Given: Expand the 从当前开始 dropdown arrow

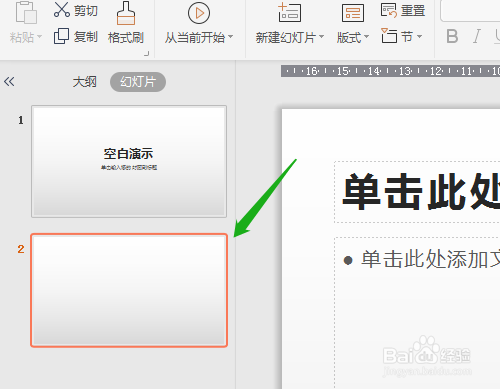Looking at the screenshot, I should (230, 36).
